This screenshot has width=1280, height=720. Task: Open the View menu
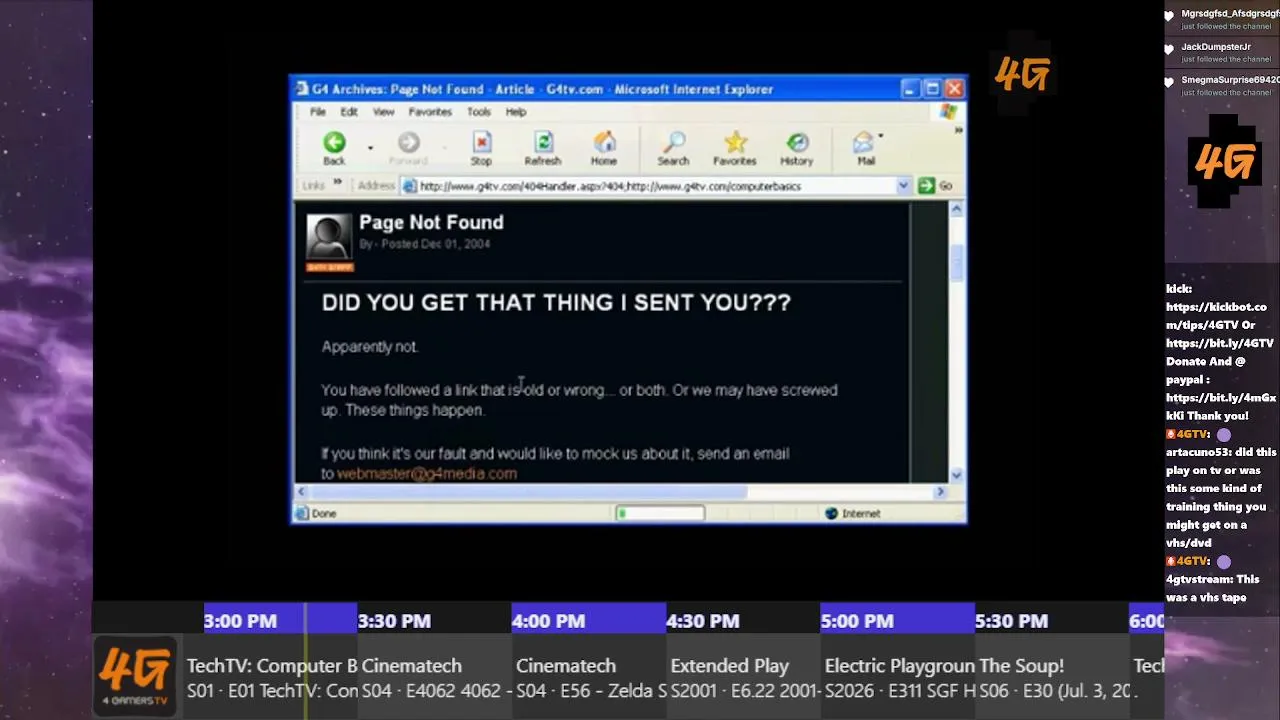(383, 112)
